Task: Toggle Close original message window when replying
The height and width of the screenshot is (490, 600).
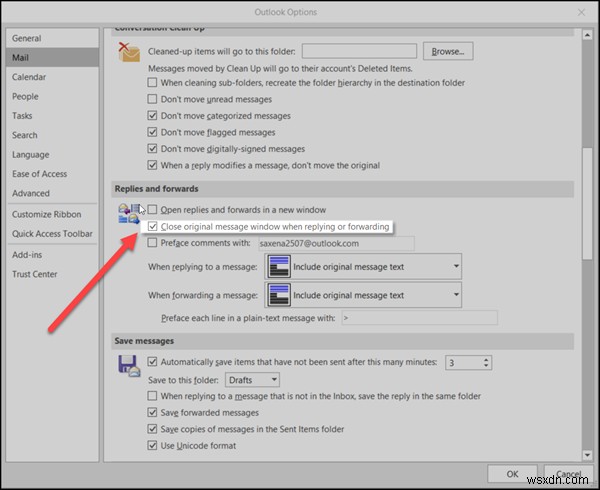Action: coord(152,226)
